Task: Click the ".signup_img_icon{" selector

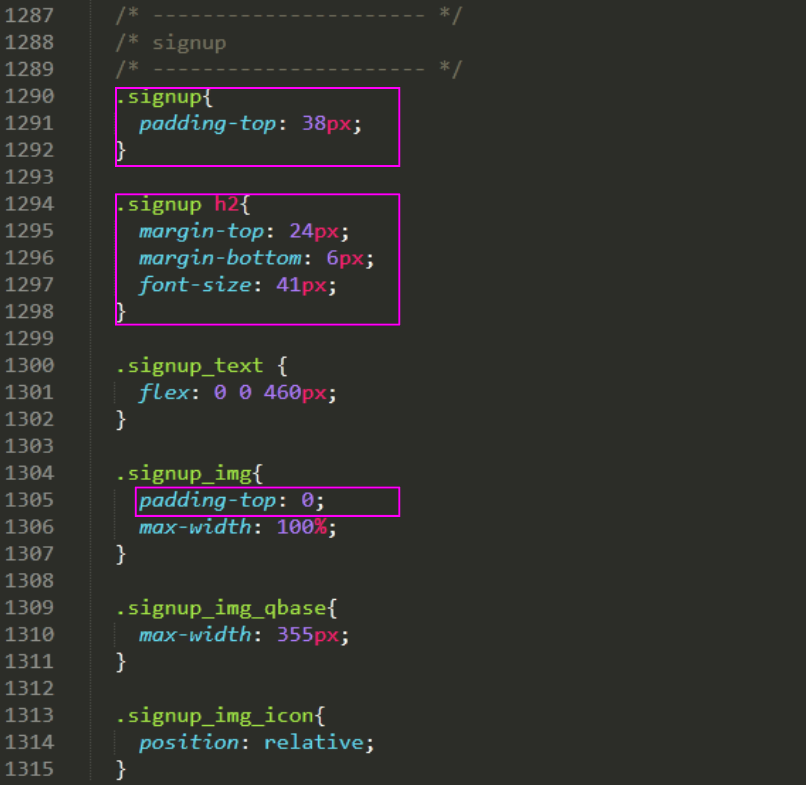Action: 221,716
